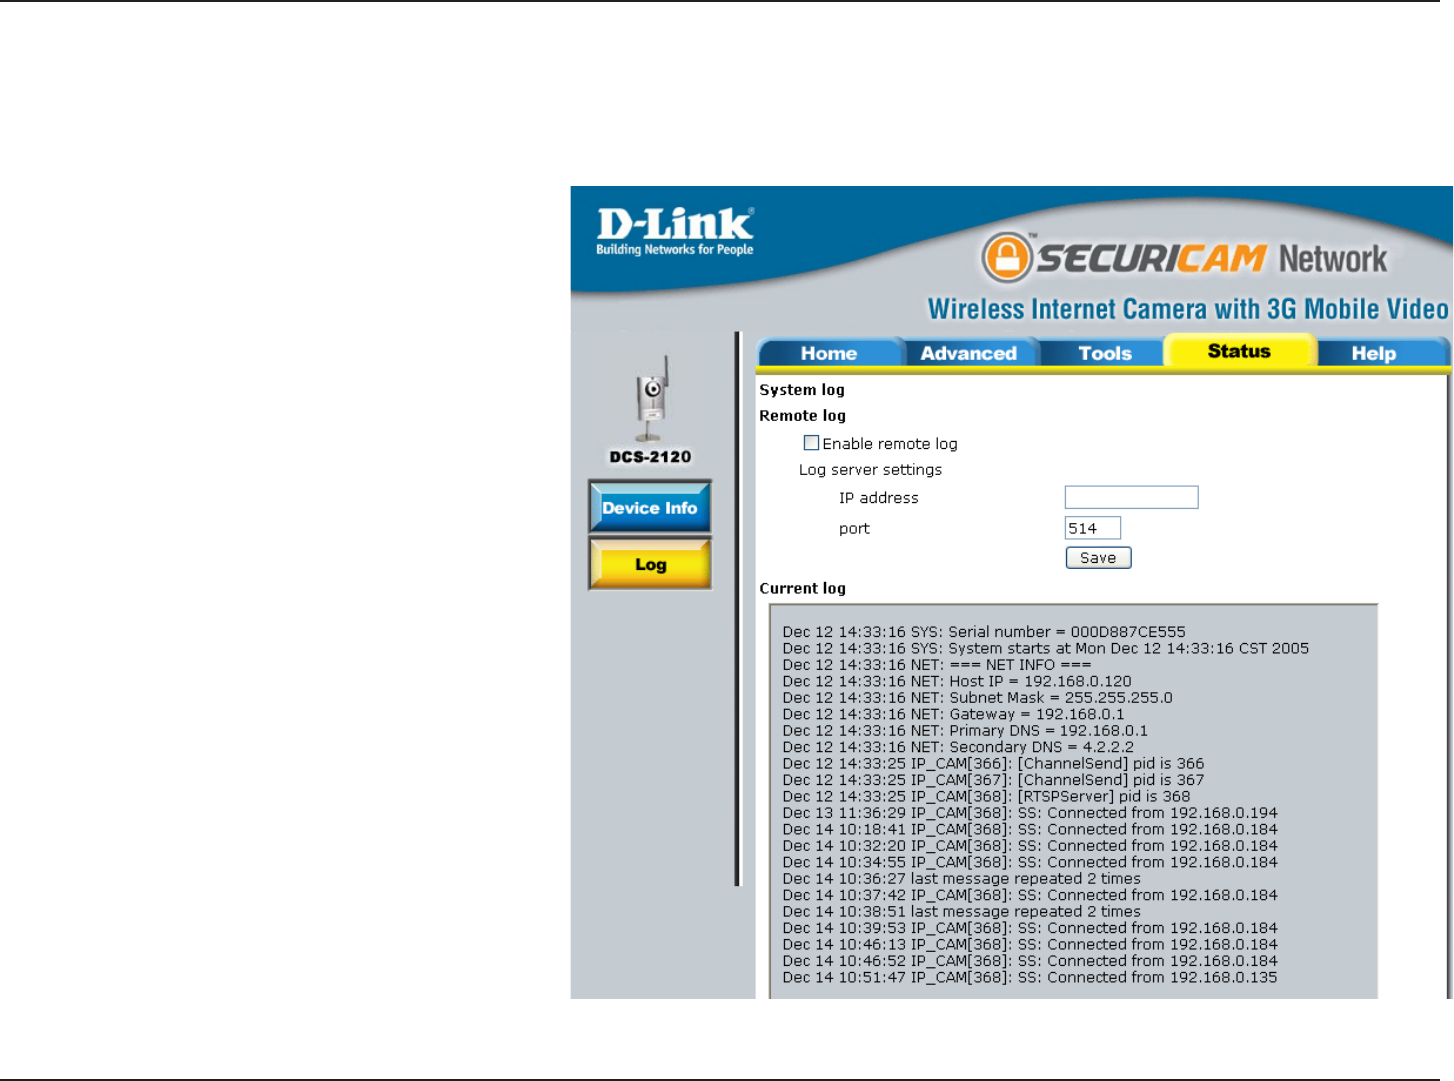Select the 'Serial number = 000D887CE555' log line
The image size is (1454, 1081).
point(984,632)
